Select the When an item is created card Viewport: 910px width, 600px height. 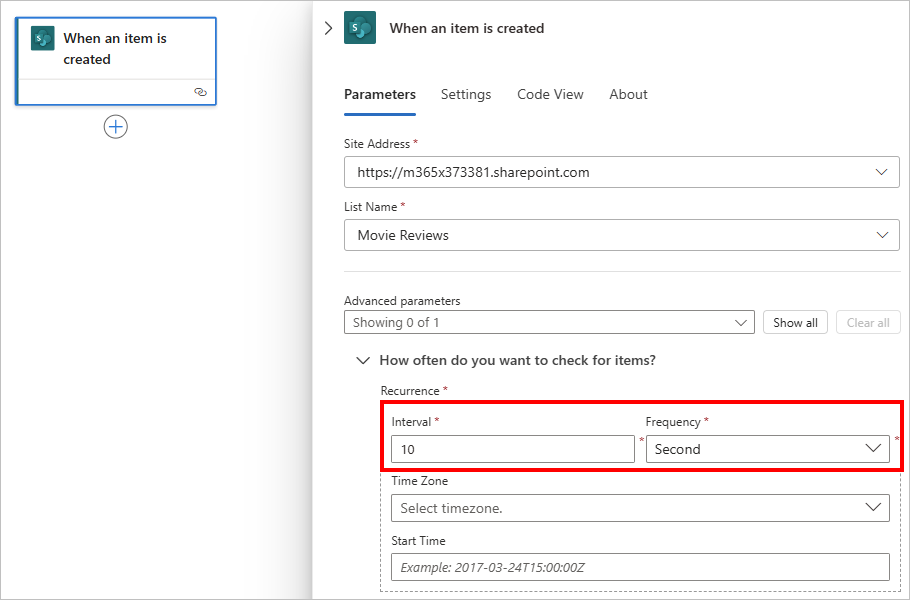click(115, 48)
